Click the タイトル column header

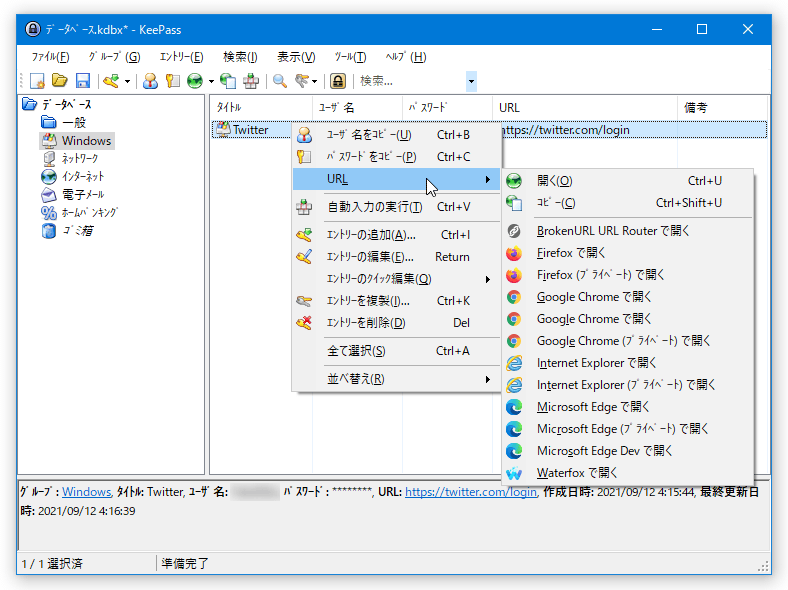click(261, 108)
